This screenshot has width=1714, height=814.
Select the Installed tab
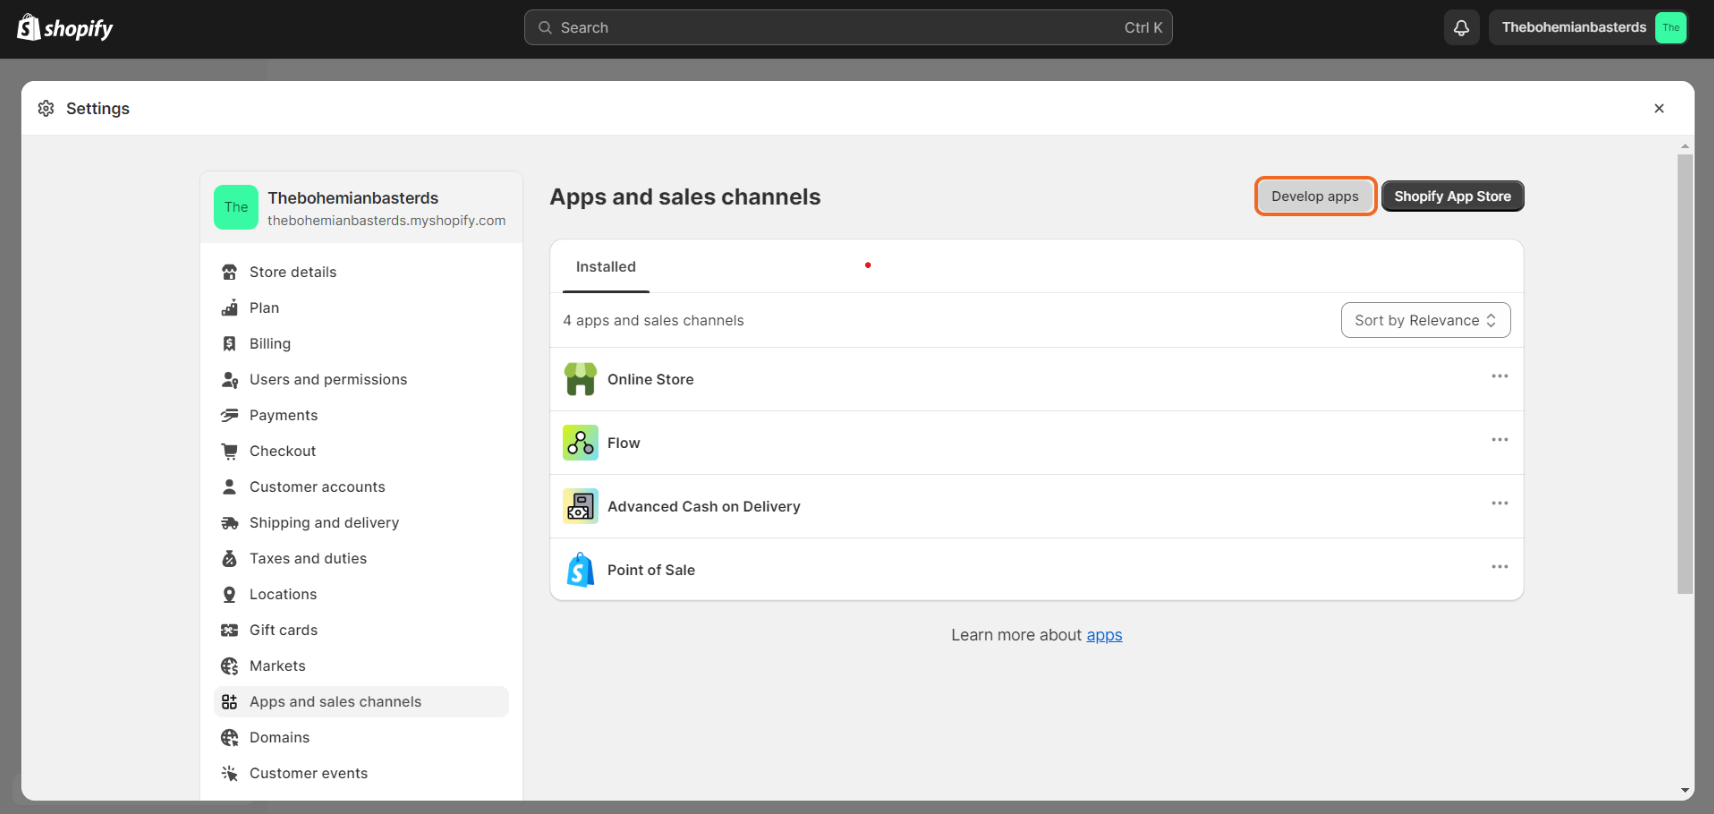click(x=606, y=267)
